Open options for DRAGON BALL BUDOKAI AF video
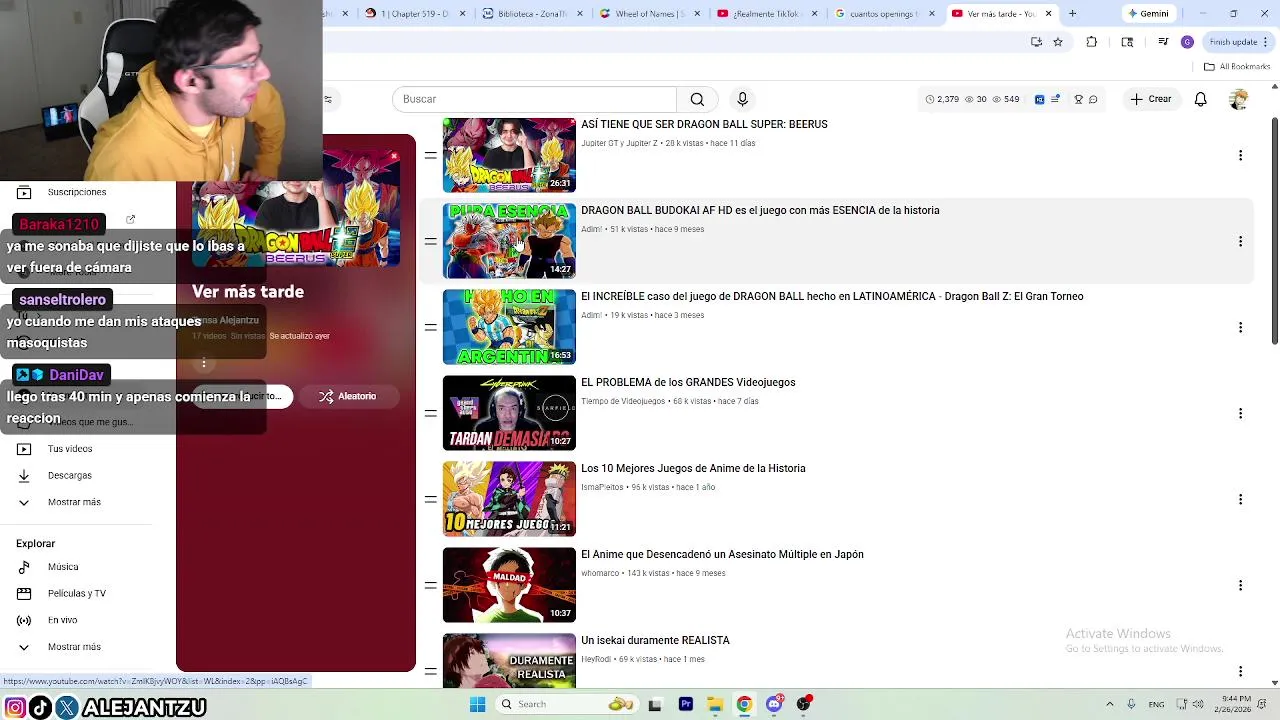This screenshot has height=720, width=1280. (1240, 241)
